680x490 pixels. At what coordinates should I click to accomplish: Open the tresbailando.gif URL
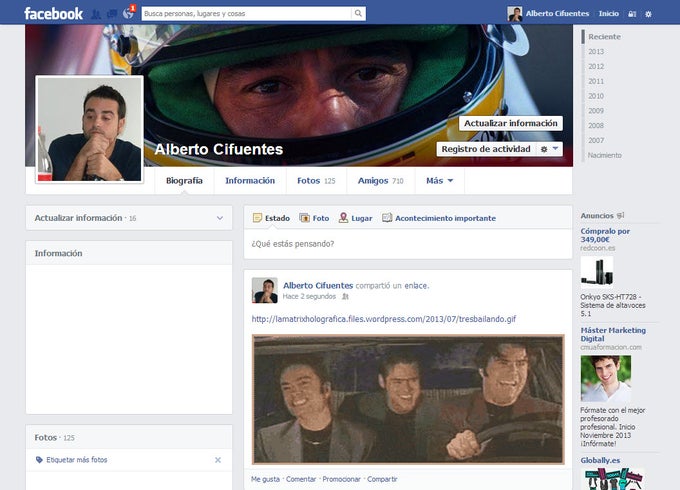point(384,319)
